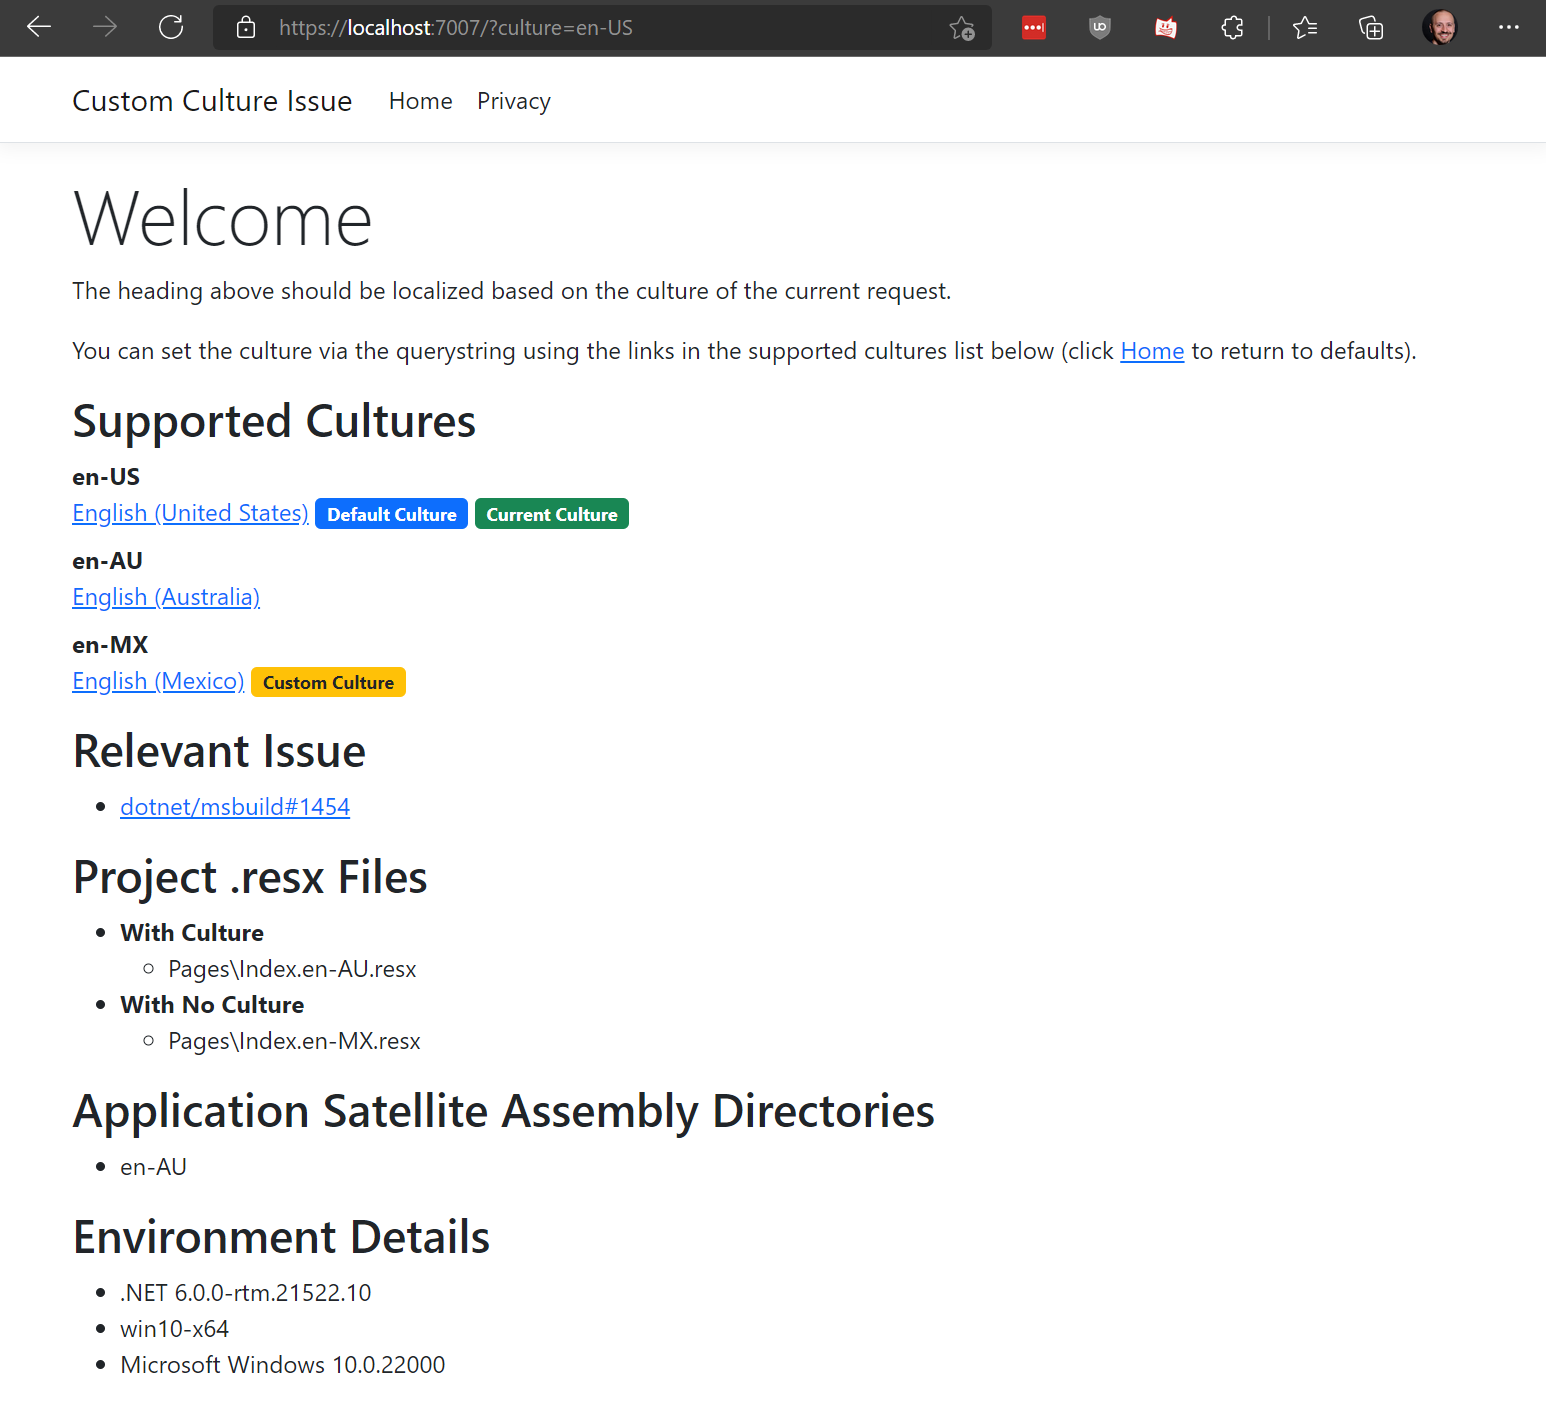Click the Custom Culture Issue brand

212,101
